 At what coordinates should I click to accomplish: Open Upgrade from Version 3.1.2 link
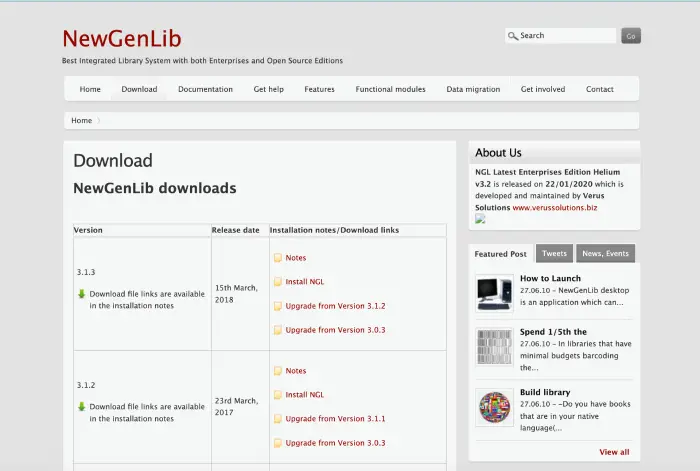tap(335, 306)
